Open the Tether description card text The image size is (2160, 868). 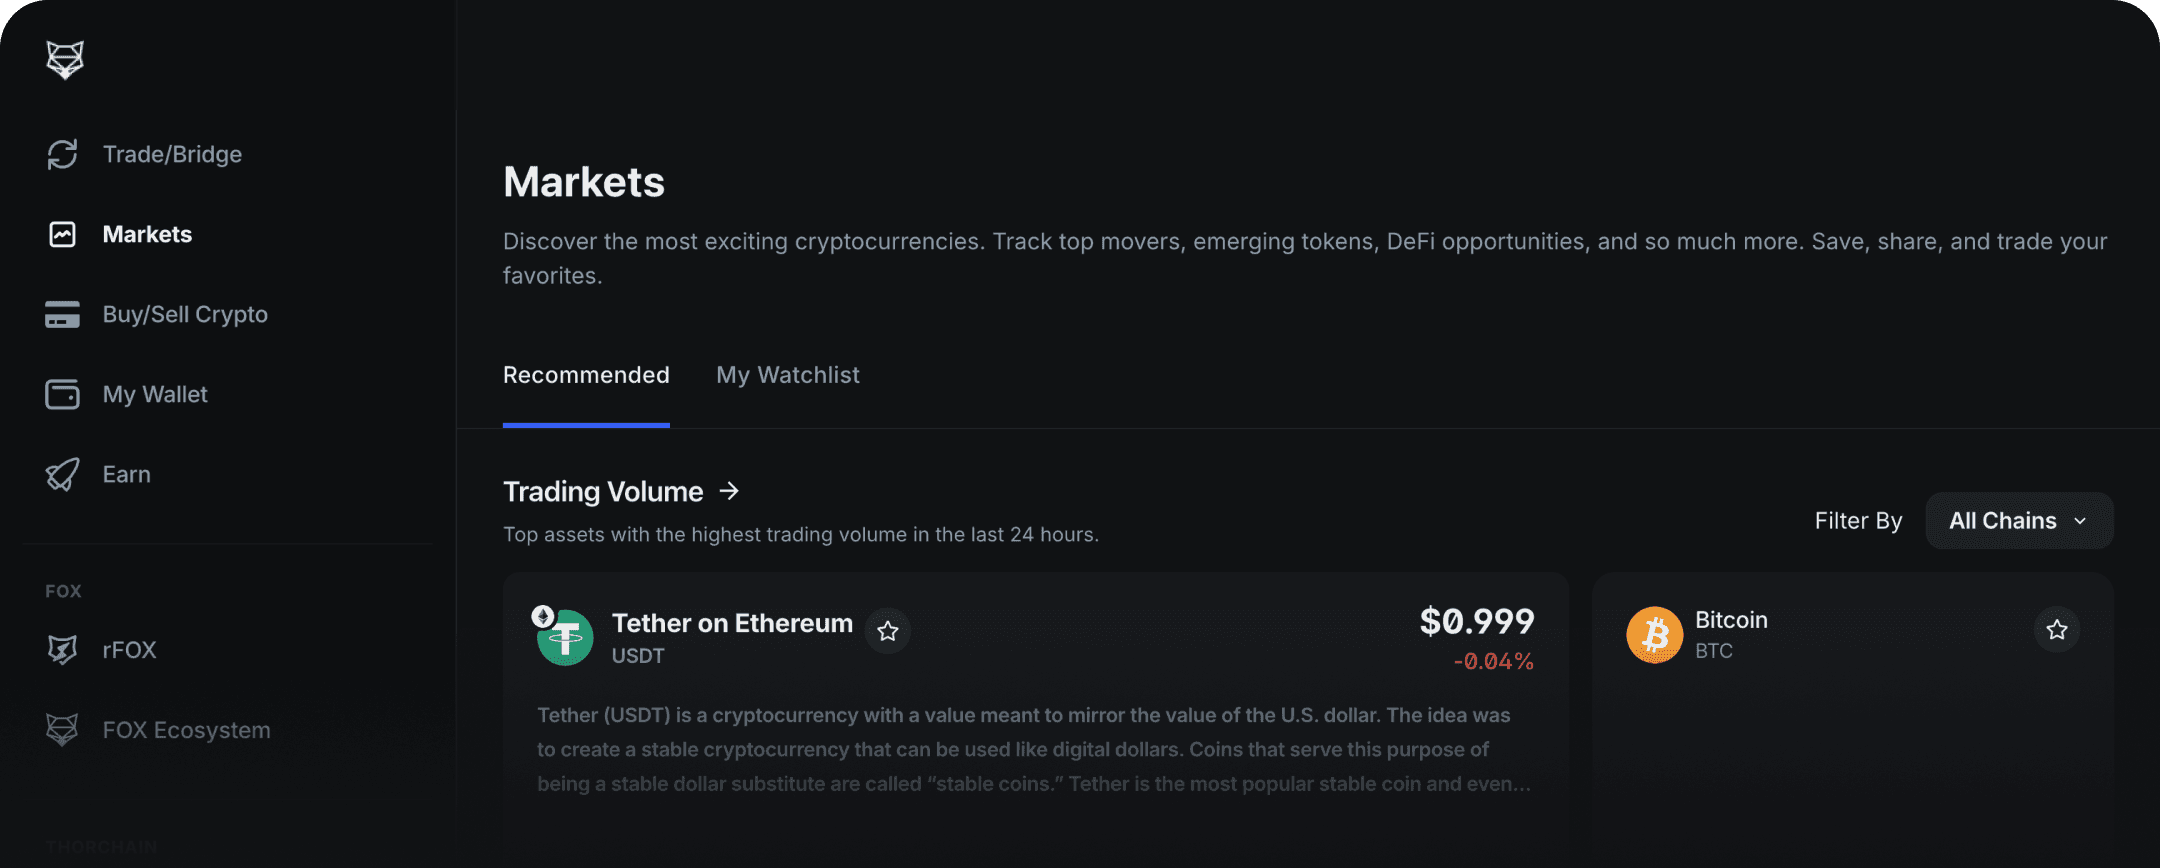tap(1033, 749)
